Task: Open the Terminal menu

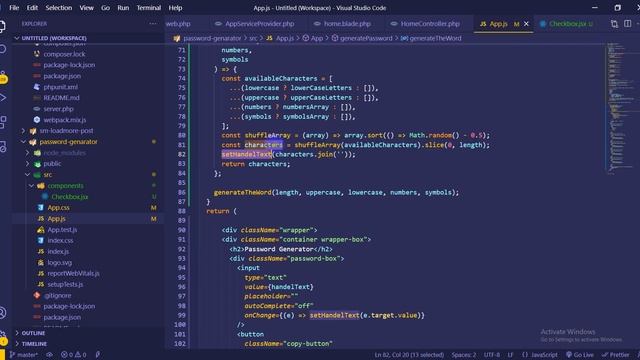Action: [149, 8]
